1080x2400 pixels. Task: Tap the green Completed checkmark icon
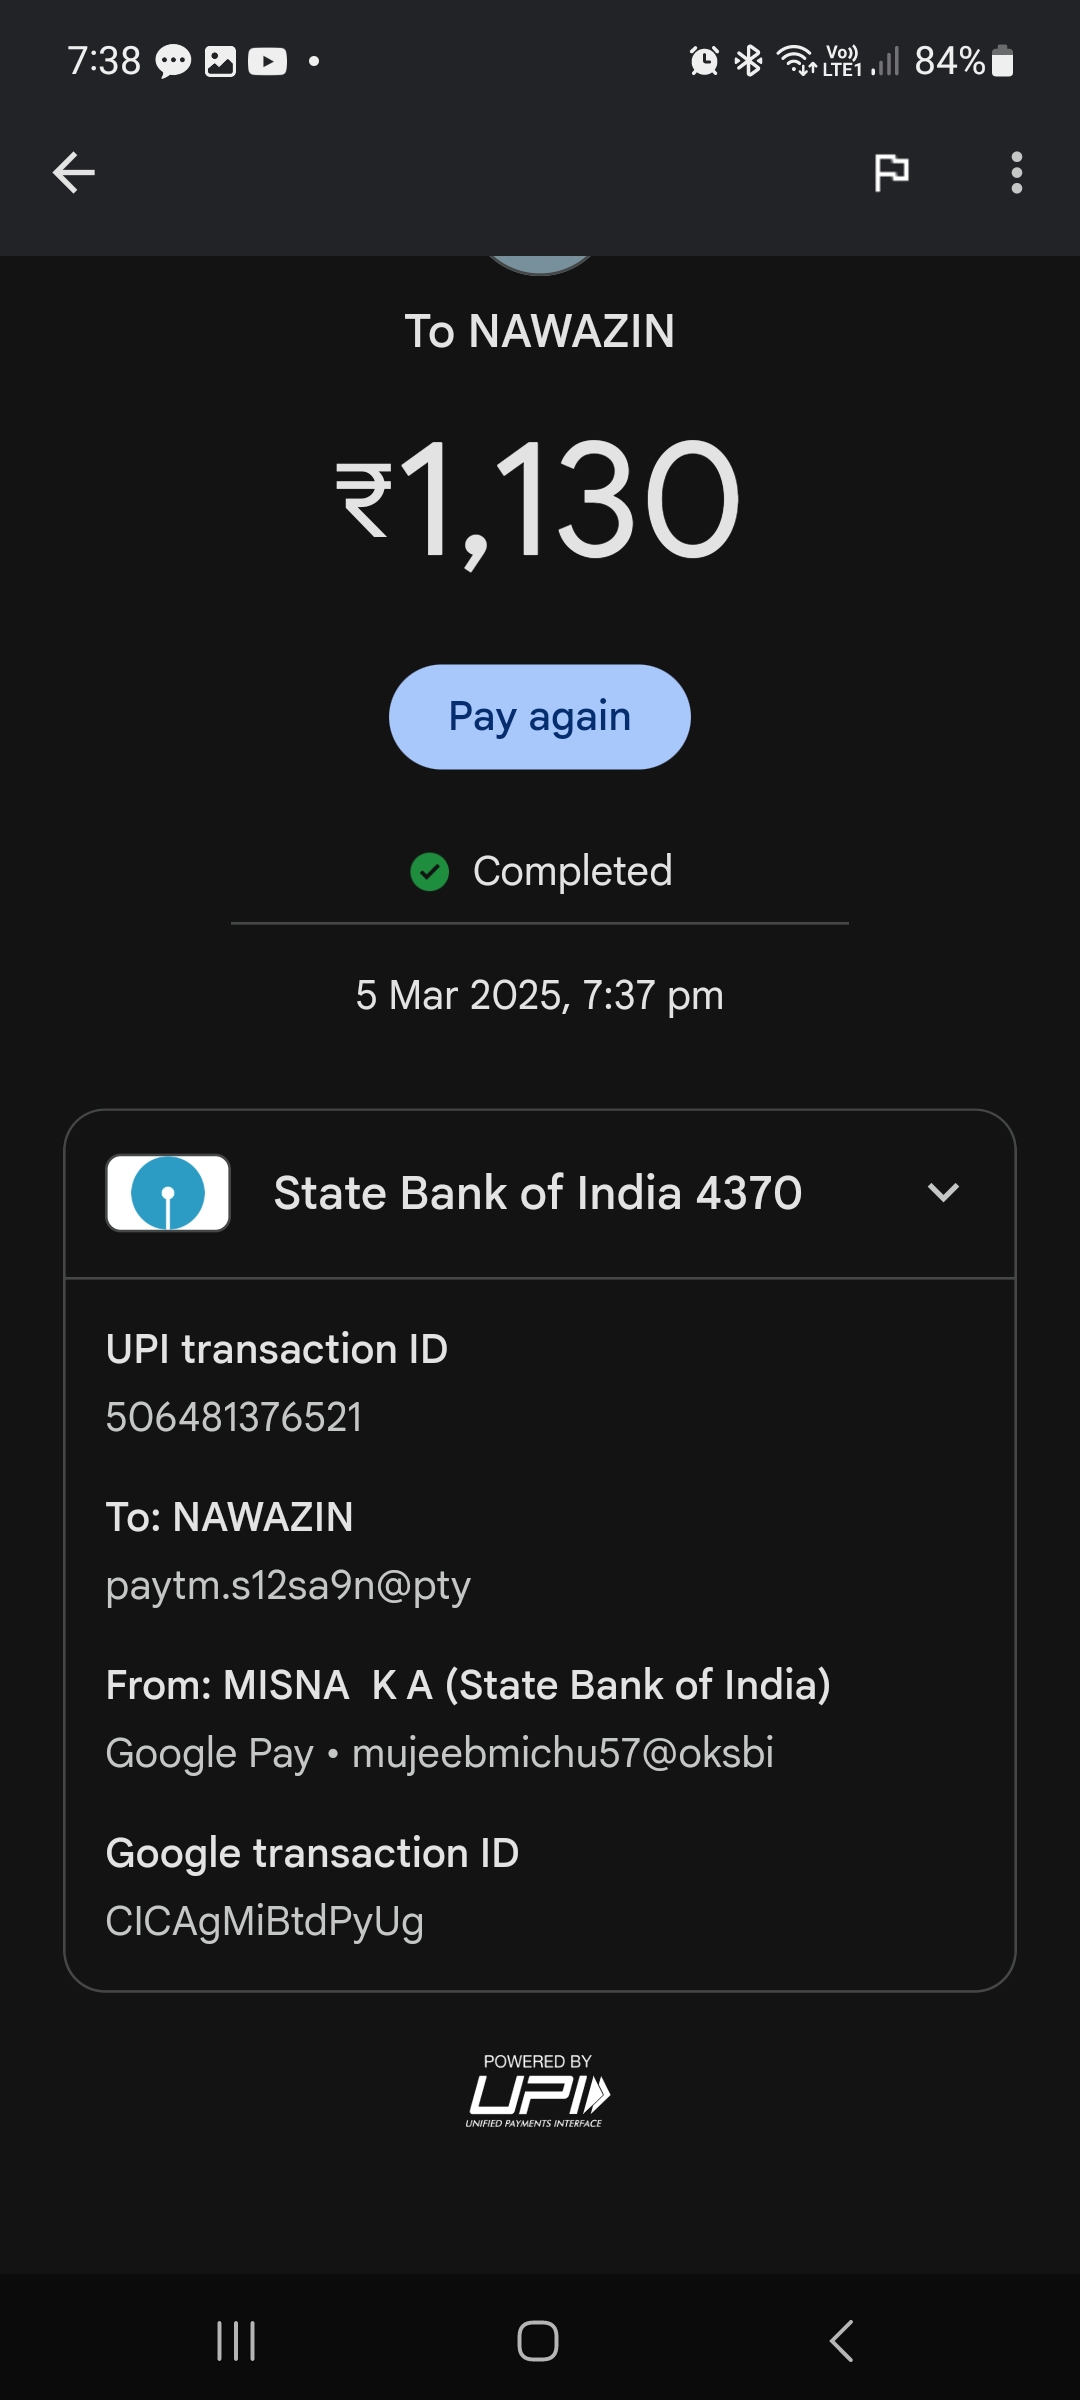pos(430,871)
